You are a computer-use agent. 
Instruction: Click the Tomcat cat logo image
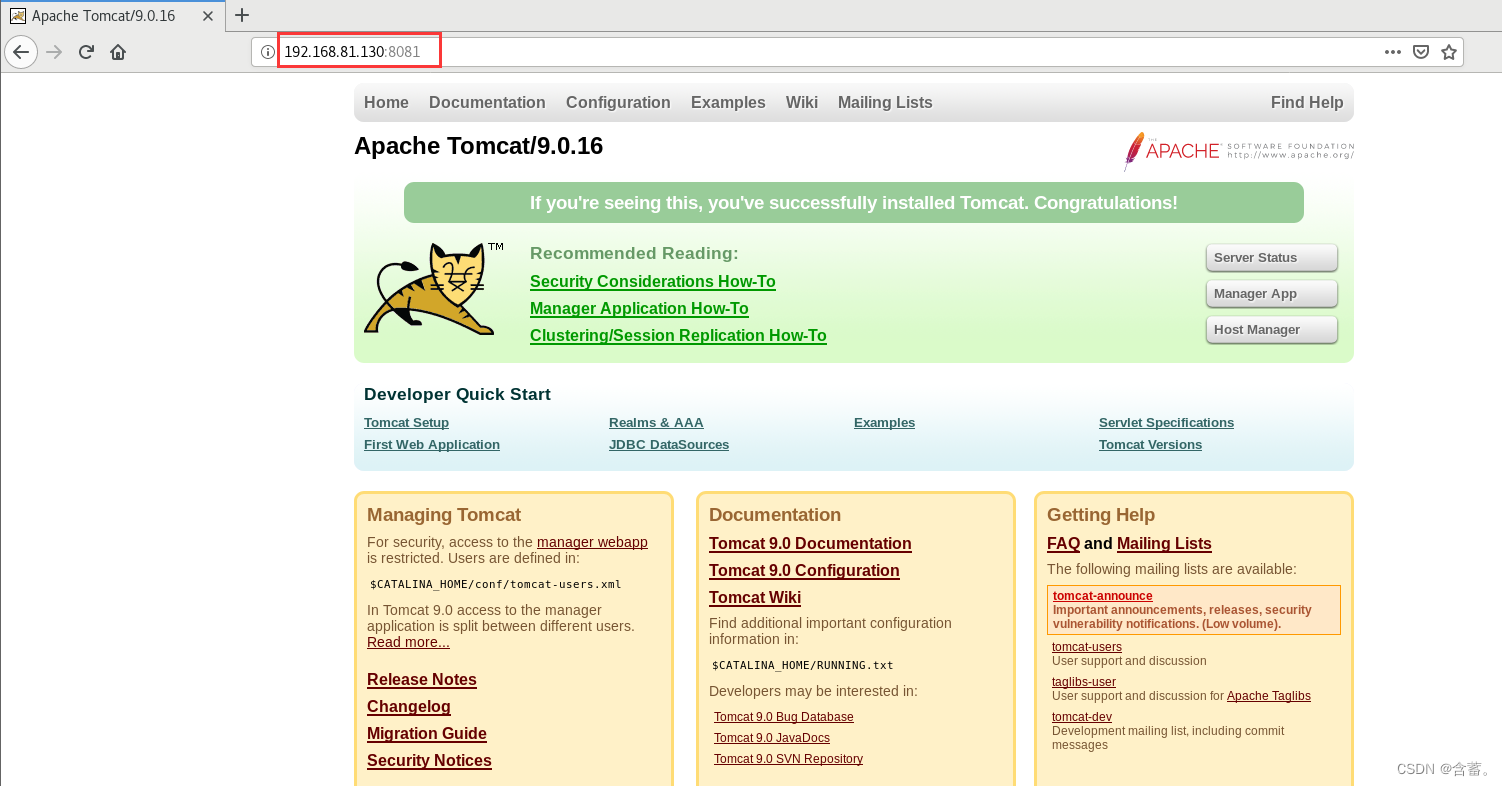click(x=433, y=288)
